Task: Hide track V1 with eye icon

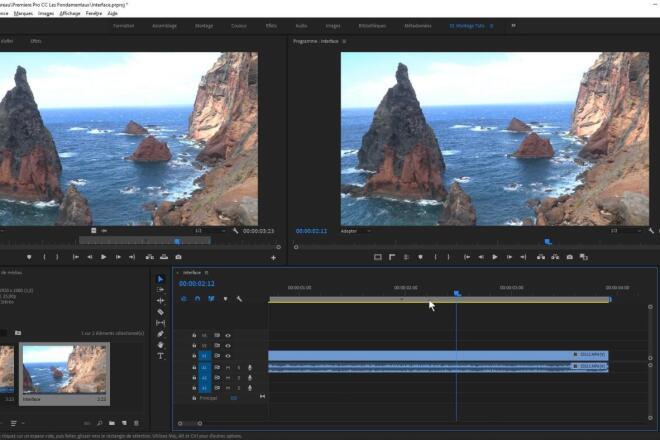Action: pyautogui.click(x=228, y=356)
